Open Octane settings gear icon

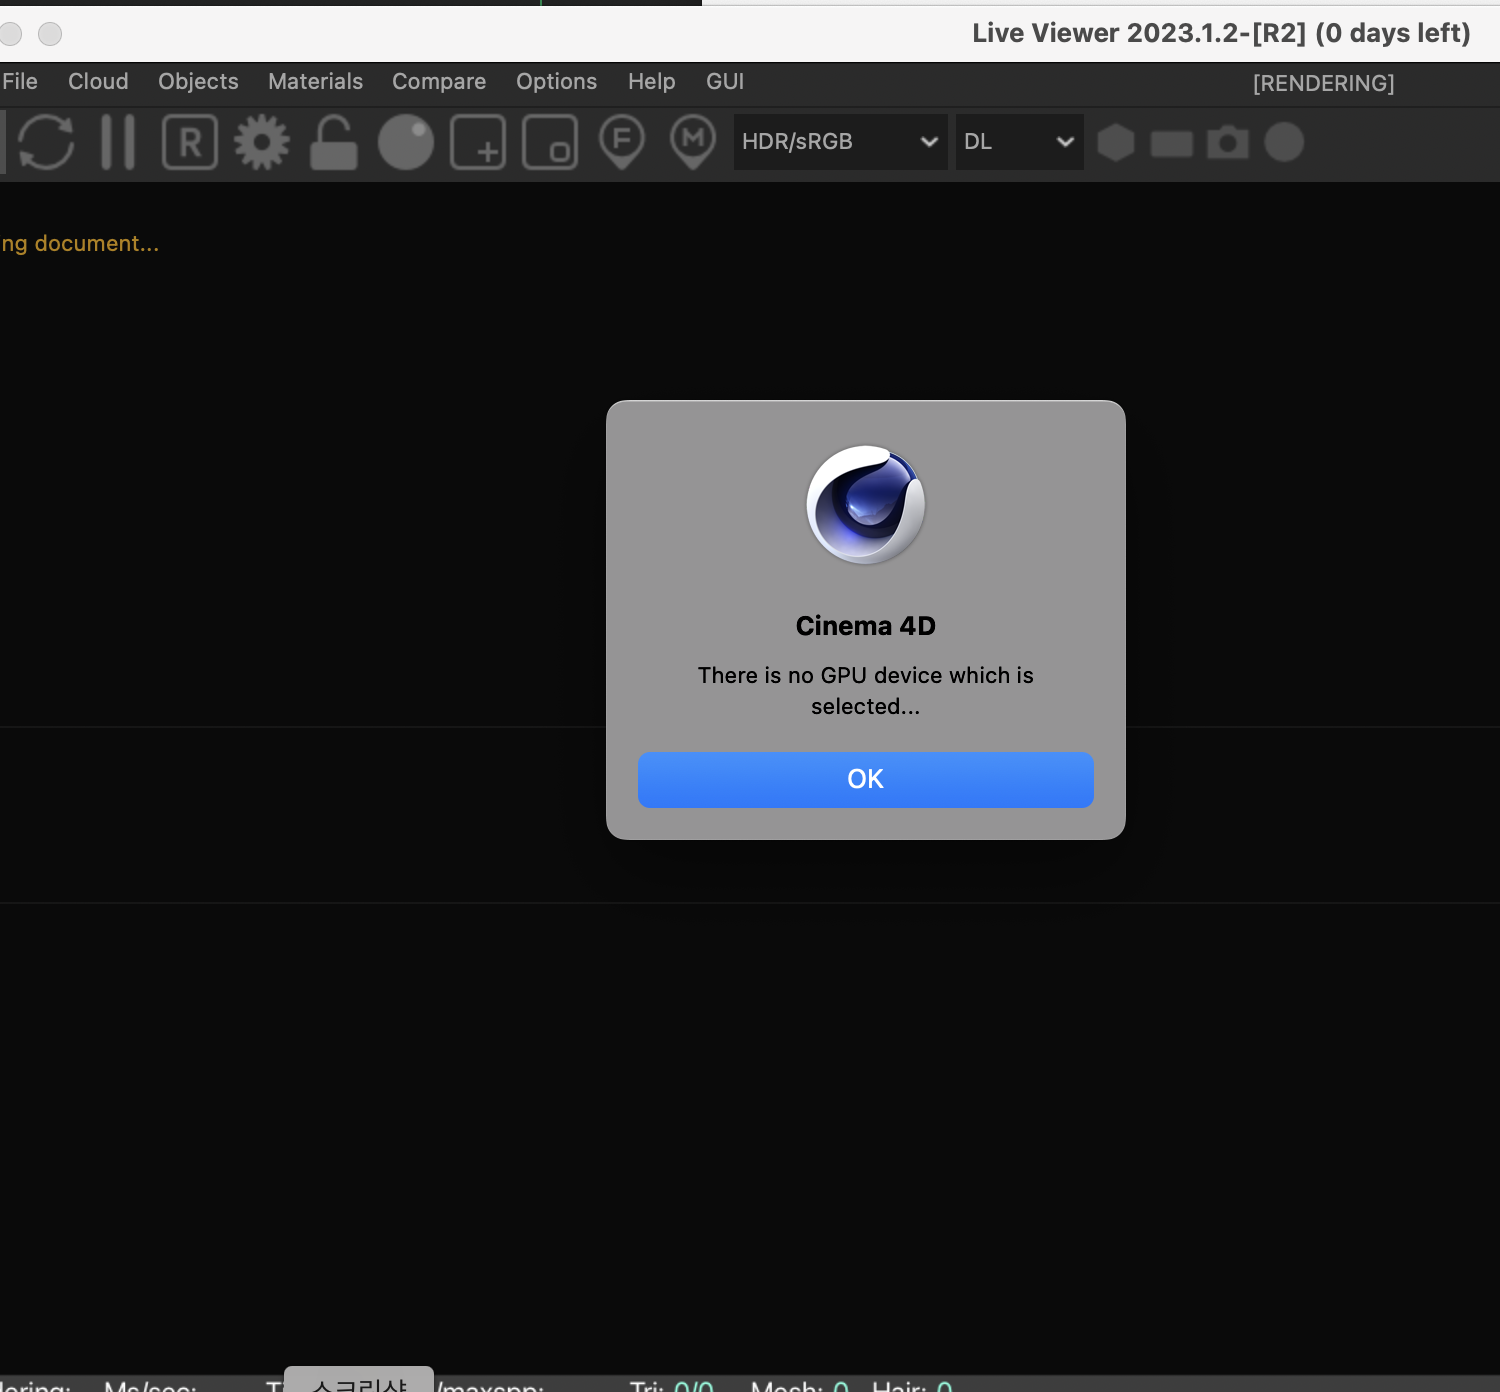[x=262, y=142]
